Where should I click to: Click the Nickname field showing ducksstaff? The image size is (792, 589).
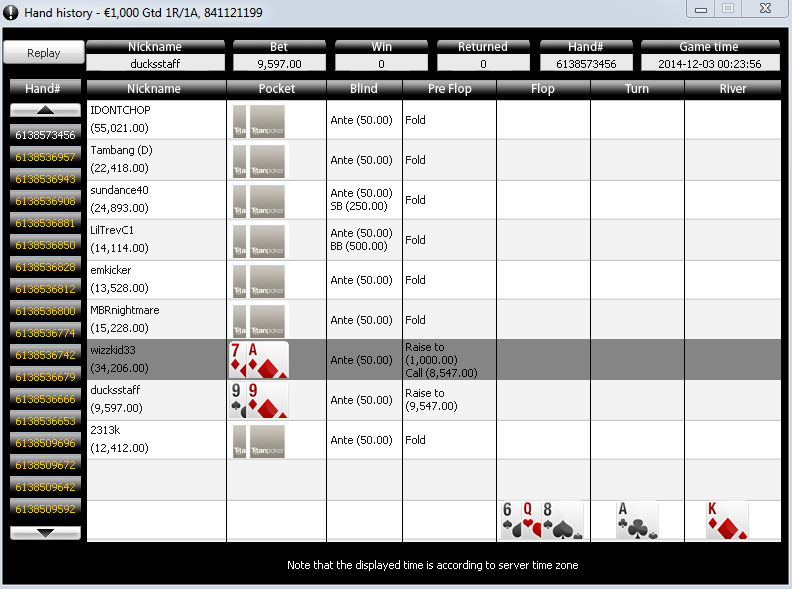[155, 64]
